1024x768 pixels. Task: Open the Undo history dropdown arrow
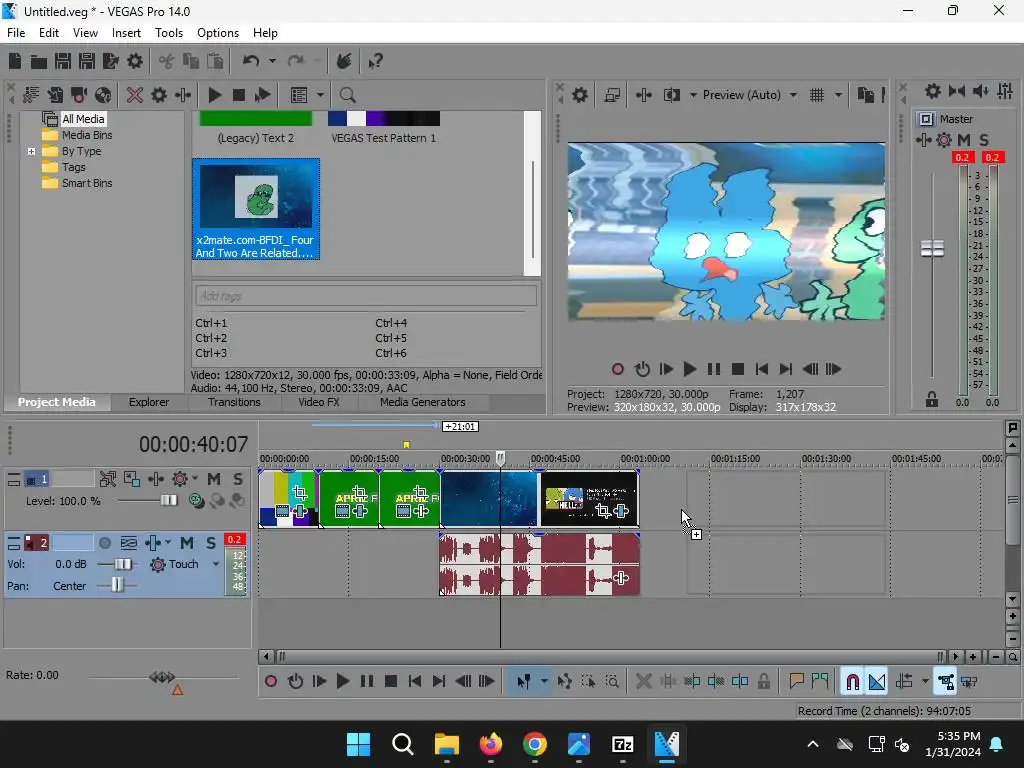[272, 61]
